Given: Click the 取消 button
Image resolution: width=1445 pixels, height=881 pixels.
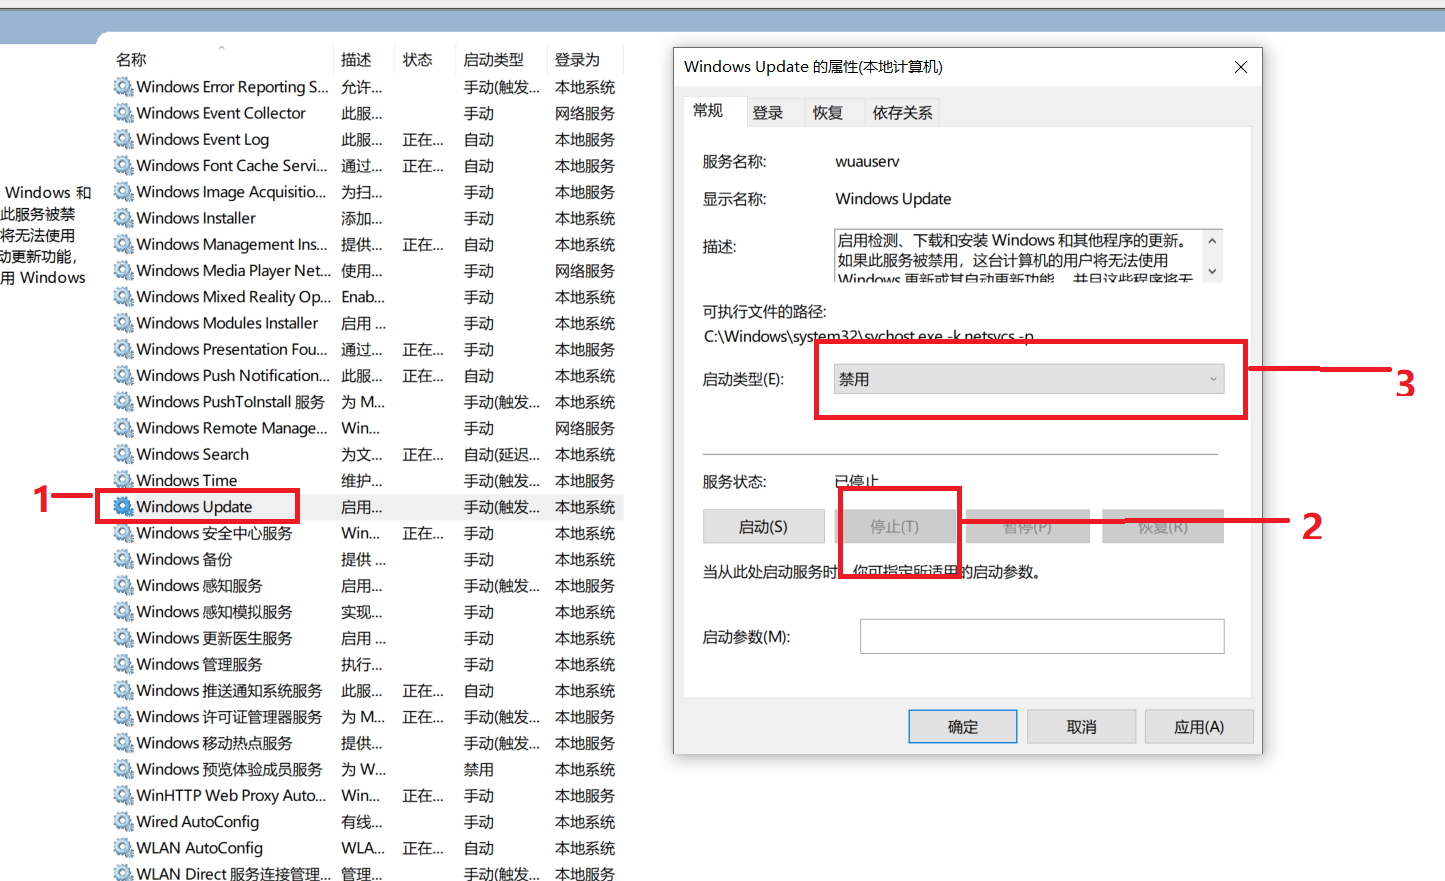Looking at the screenshot, I should (1081, 727).
